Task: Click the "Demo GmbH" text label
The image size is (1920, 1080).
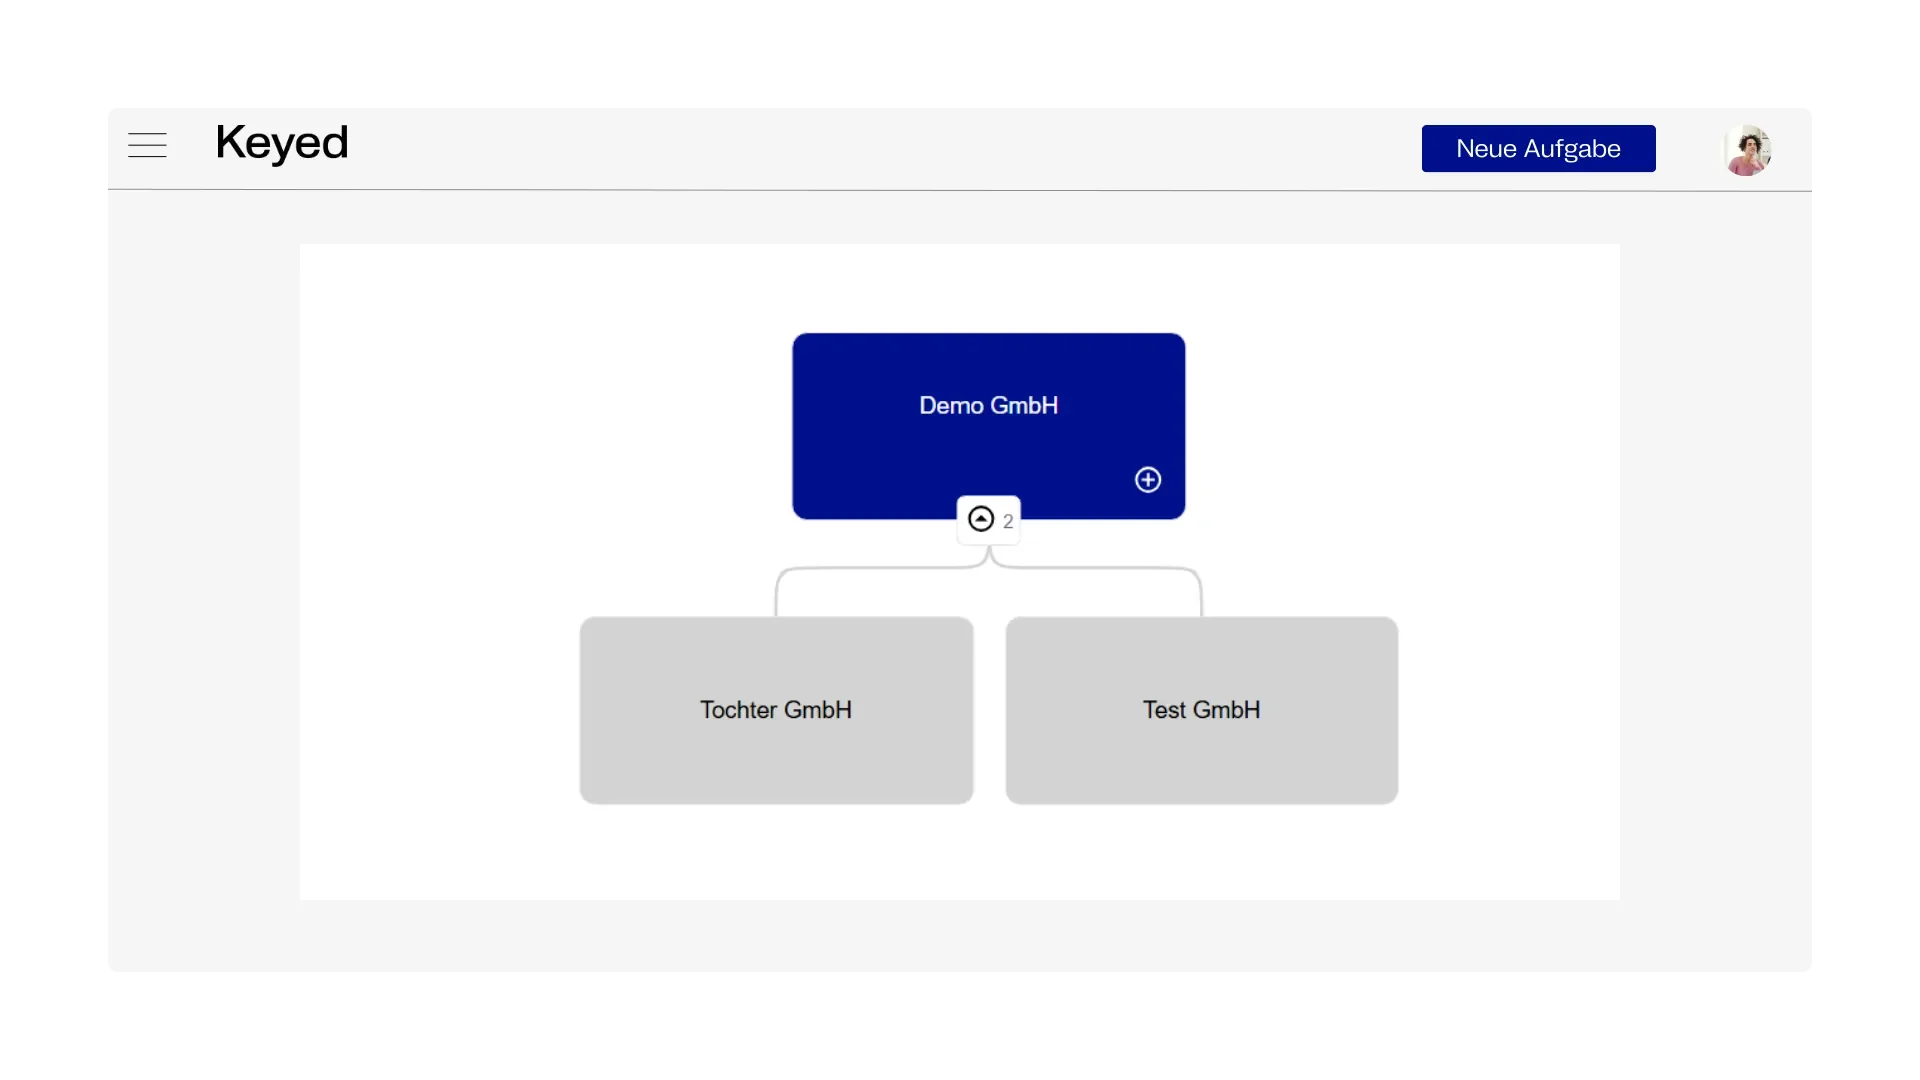Action: [x=988, y=405]
